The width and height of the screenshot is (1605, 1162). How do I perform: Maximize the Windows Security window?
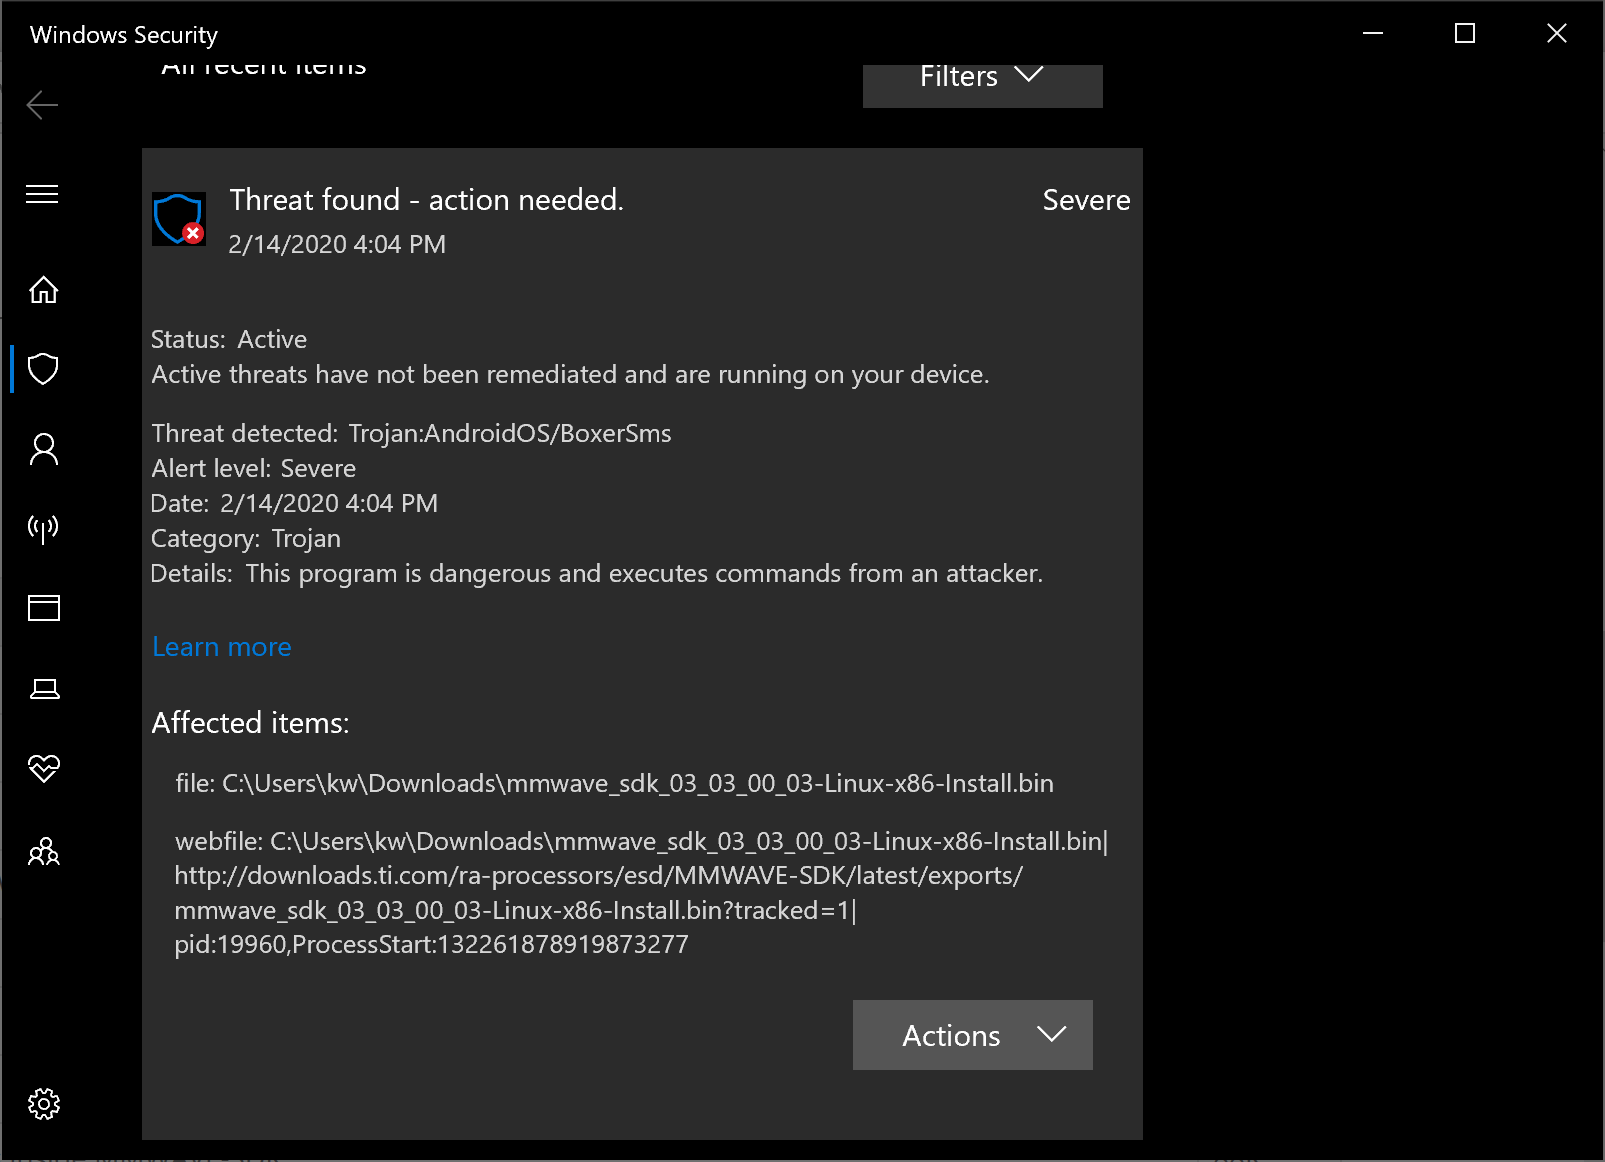1465,34
